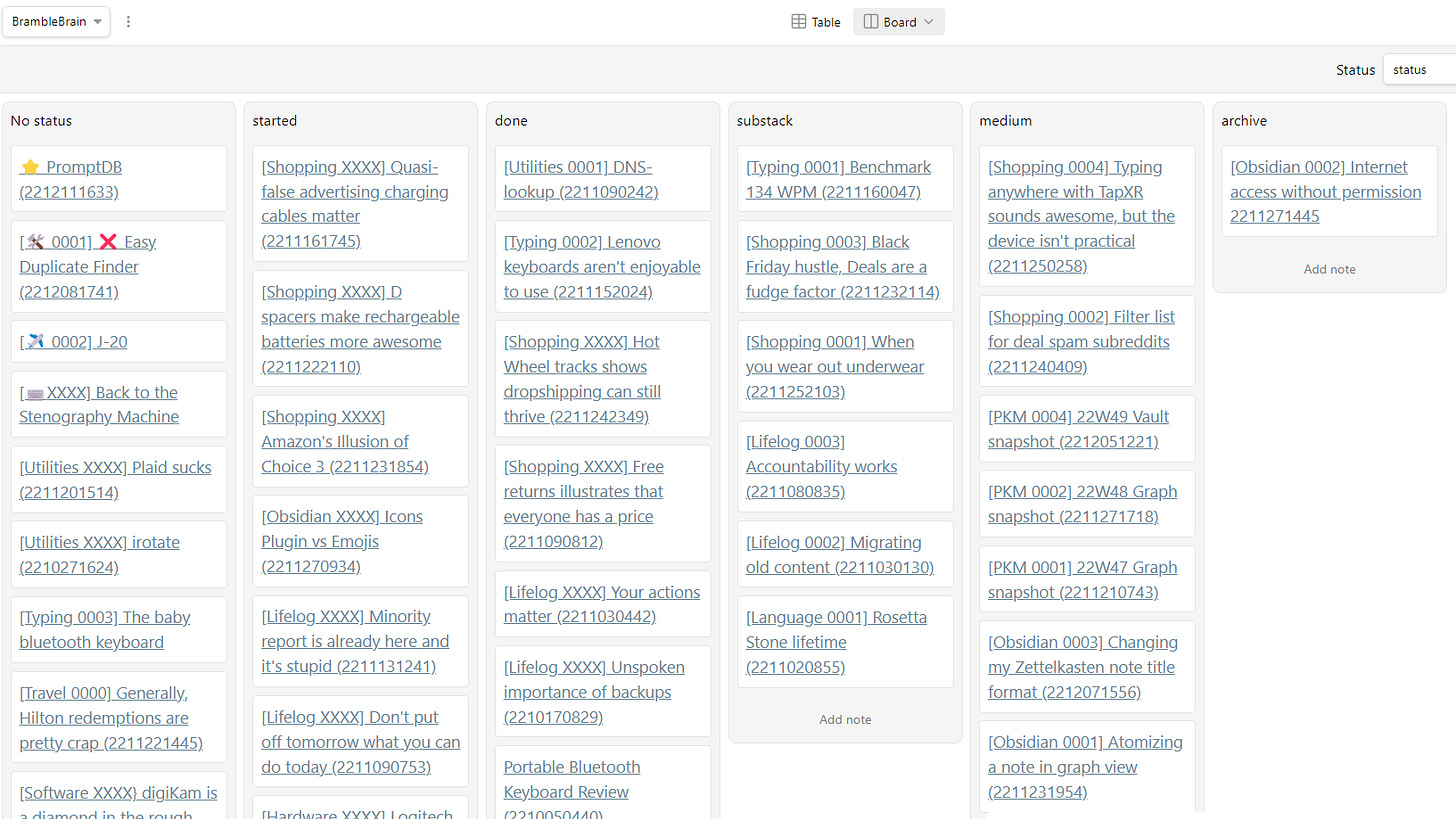This screenshot has height=819, width=1456.
Task: Open the PromptDB (2212111633) note
Action: (x=119, y=179)
